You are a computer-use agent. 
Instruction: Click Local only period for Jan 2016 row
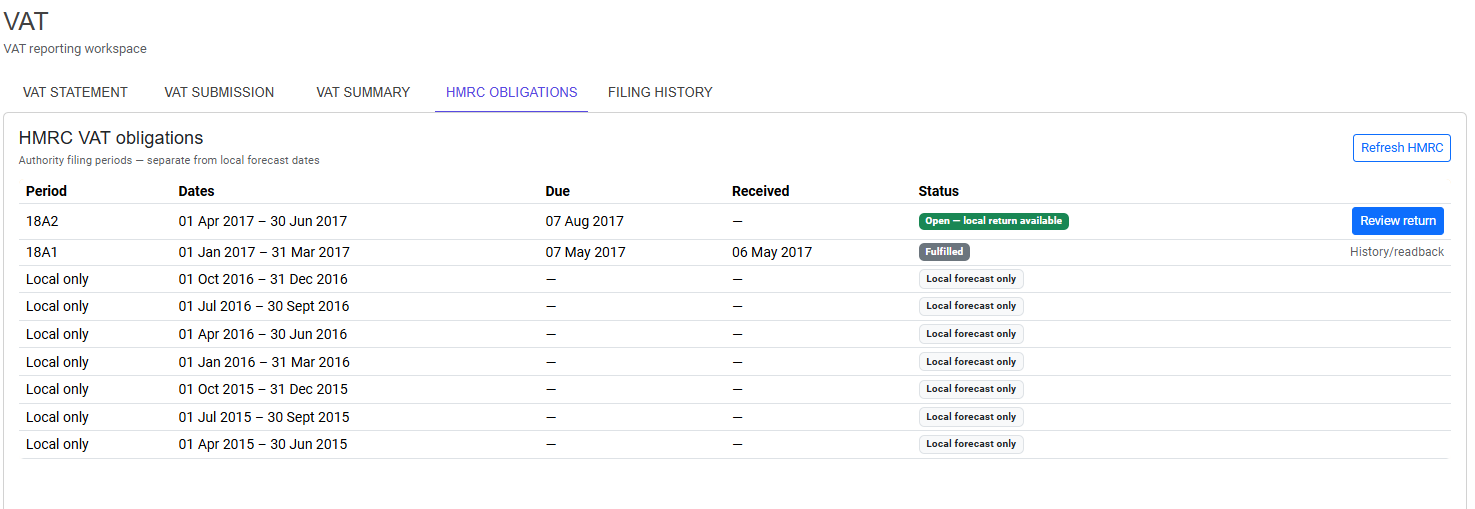coord(57,362)
